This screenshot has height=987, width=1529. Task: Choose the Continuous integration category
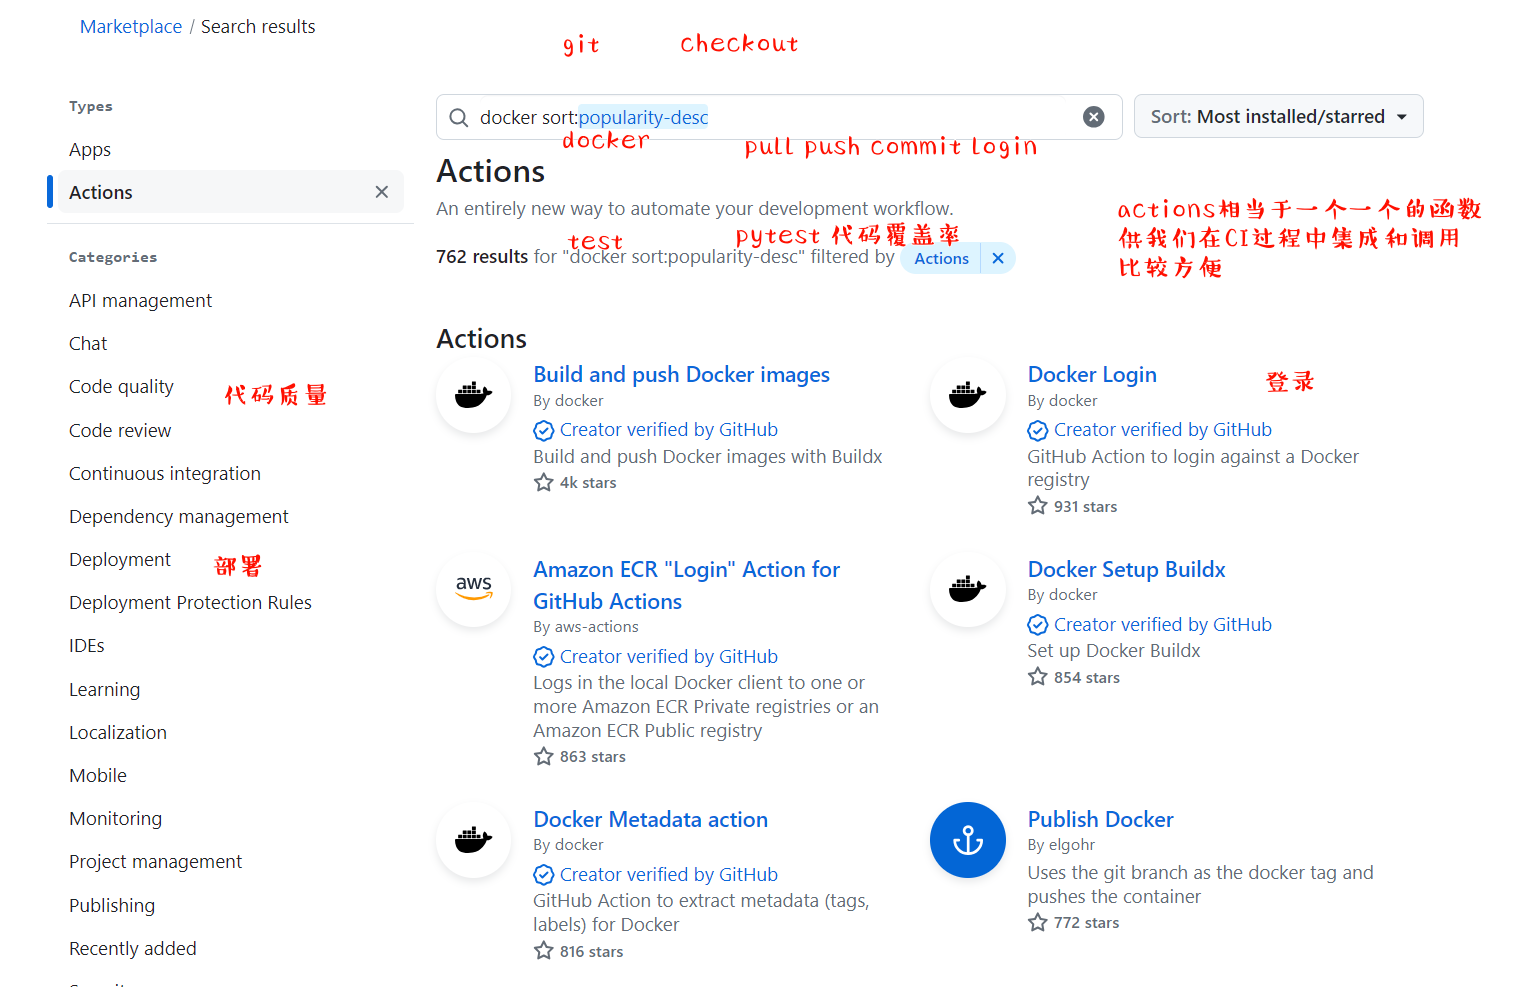[x=165, y=474]
